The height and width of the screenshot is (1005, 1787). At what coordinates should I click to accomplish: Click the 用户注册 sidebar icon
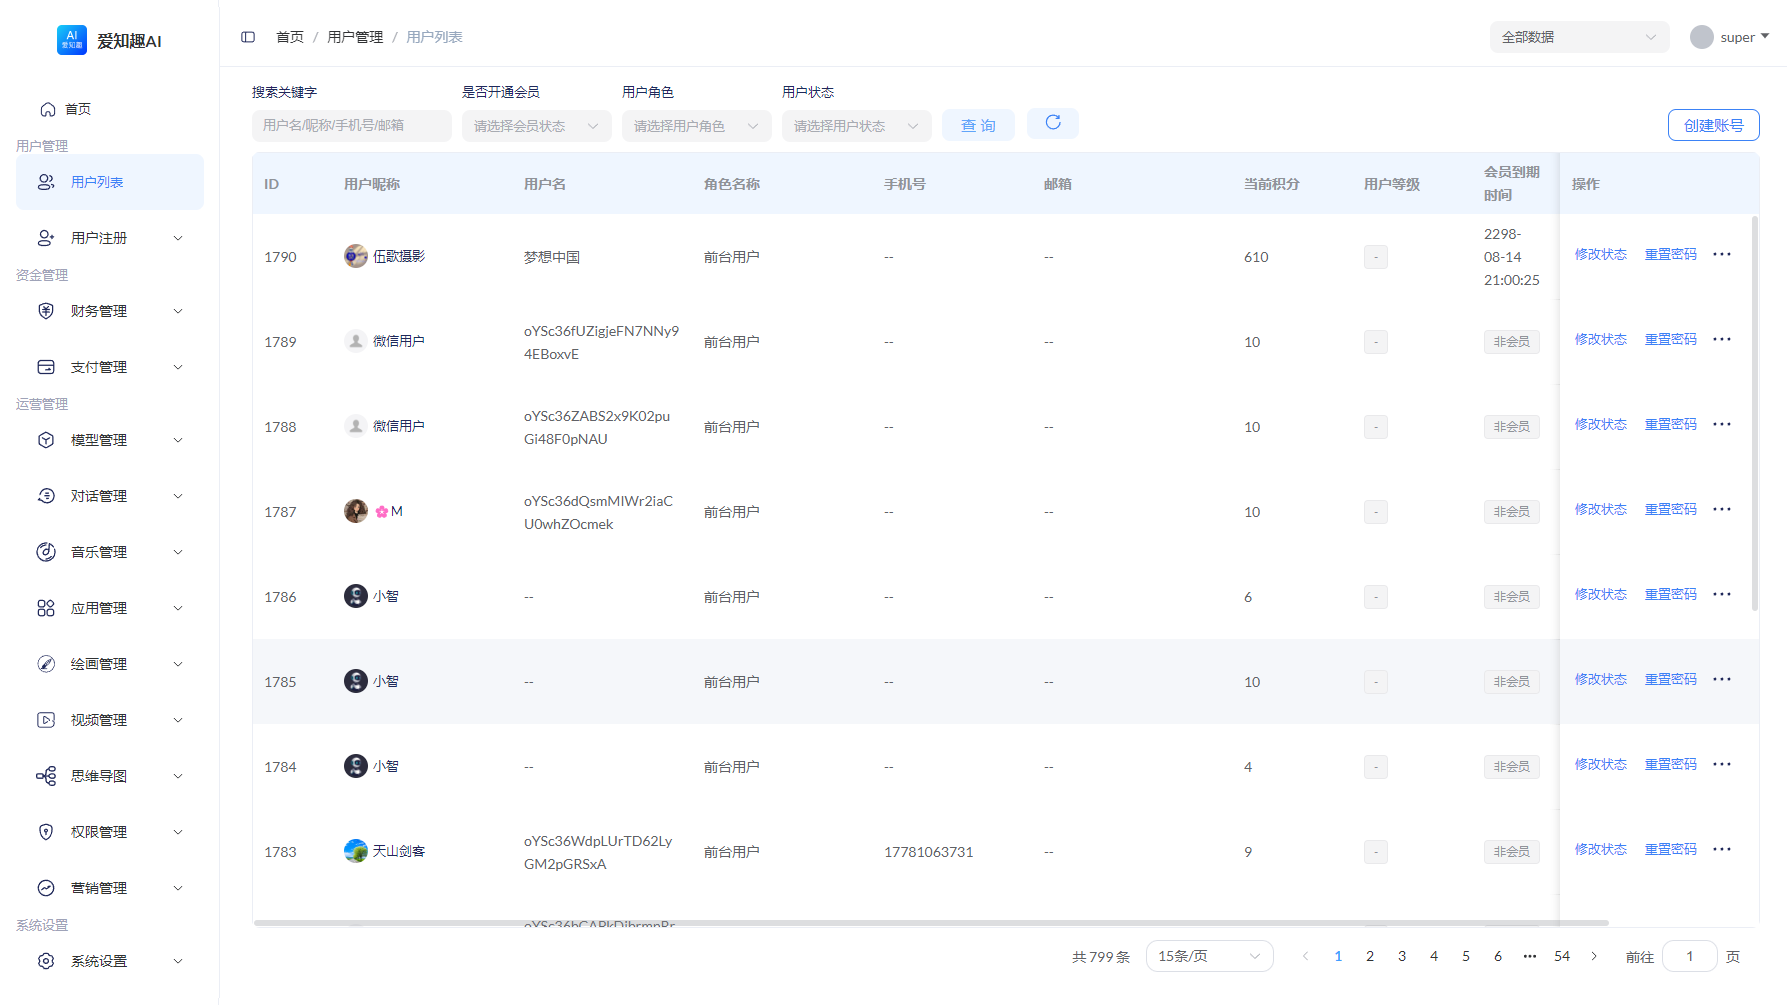[46, 238]
